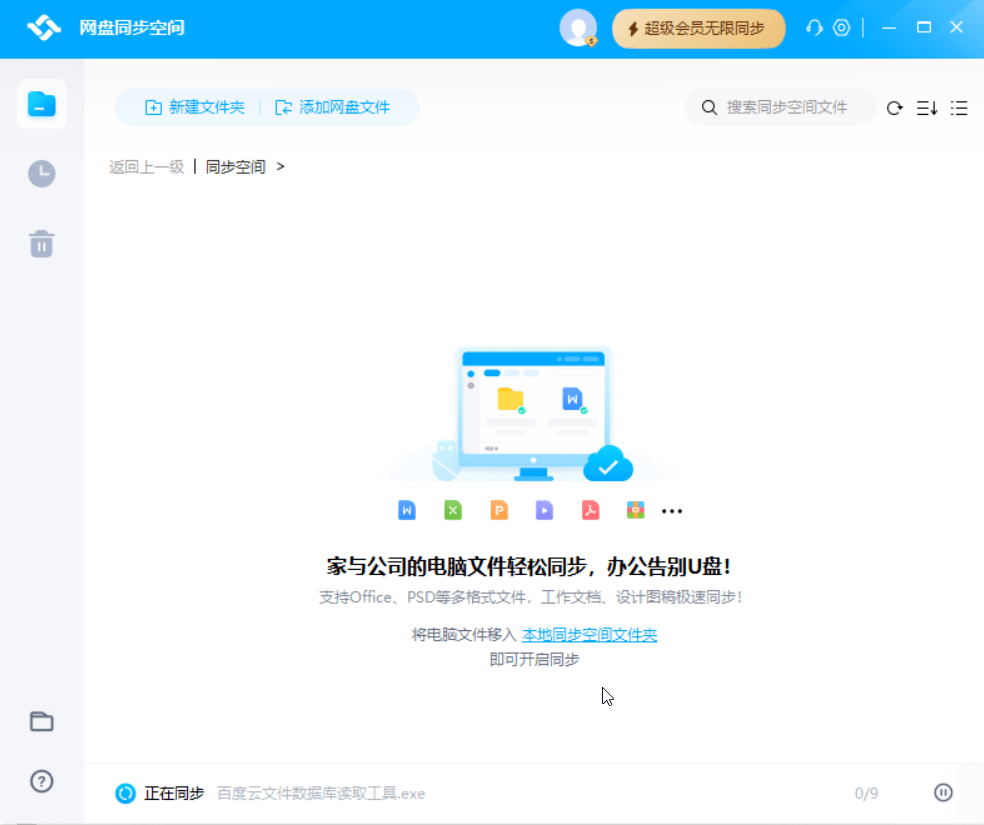Click 返回上一级 to go back
This screenshot has height=825, width=984.
pyautogui.click(x=146, y=167)
